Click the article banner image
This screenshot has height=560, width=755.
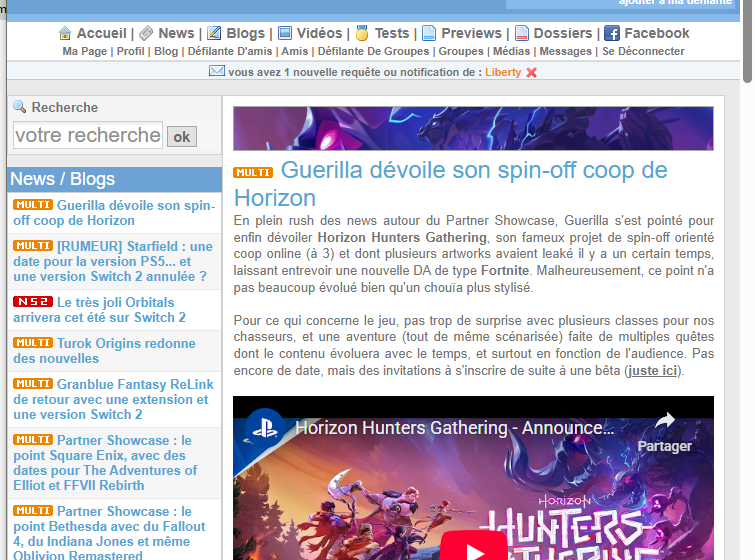(473, 129)
